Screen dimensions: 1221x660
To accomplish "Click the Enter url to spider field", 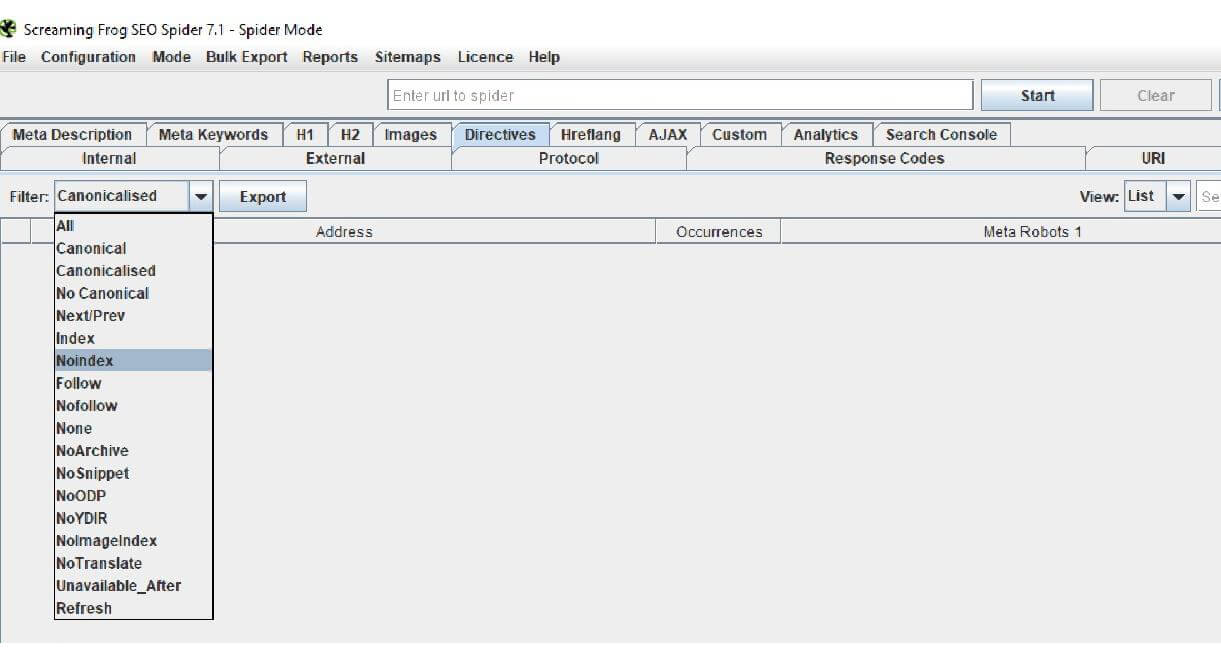I will click(x=680, y=94).
